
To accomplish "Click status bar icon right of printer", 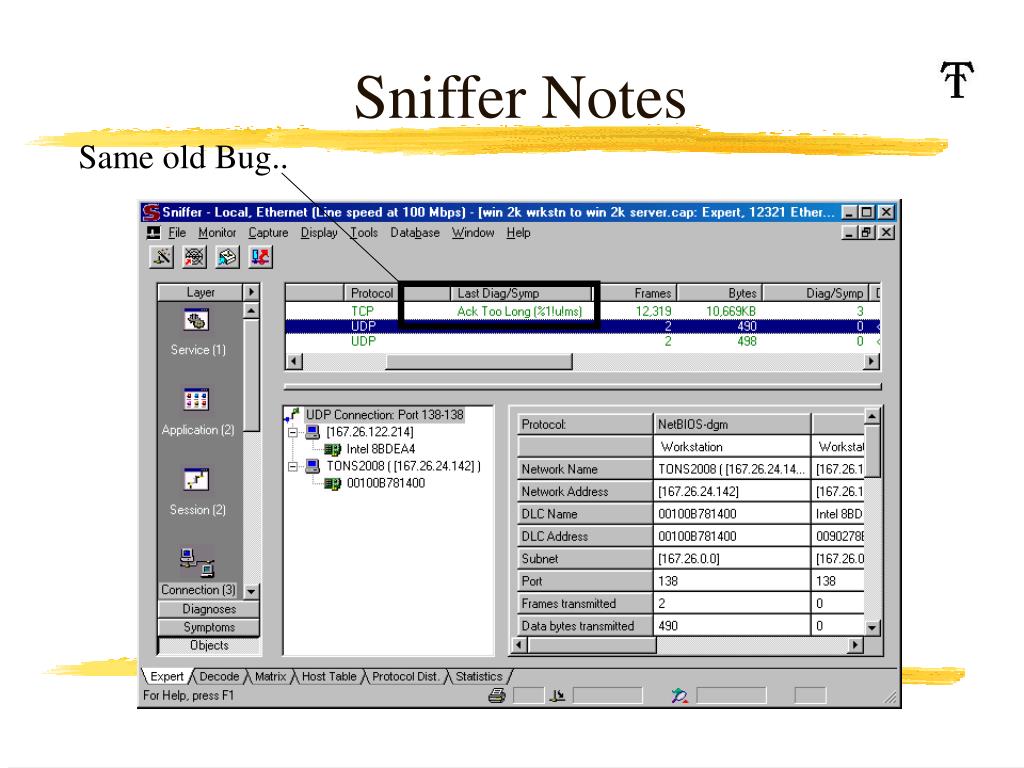I will (556, 696).
